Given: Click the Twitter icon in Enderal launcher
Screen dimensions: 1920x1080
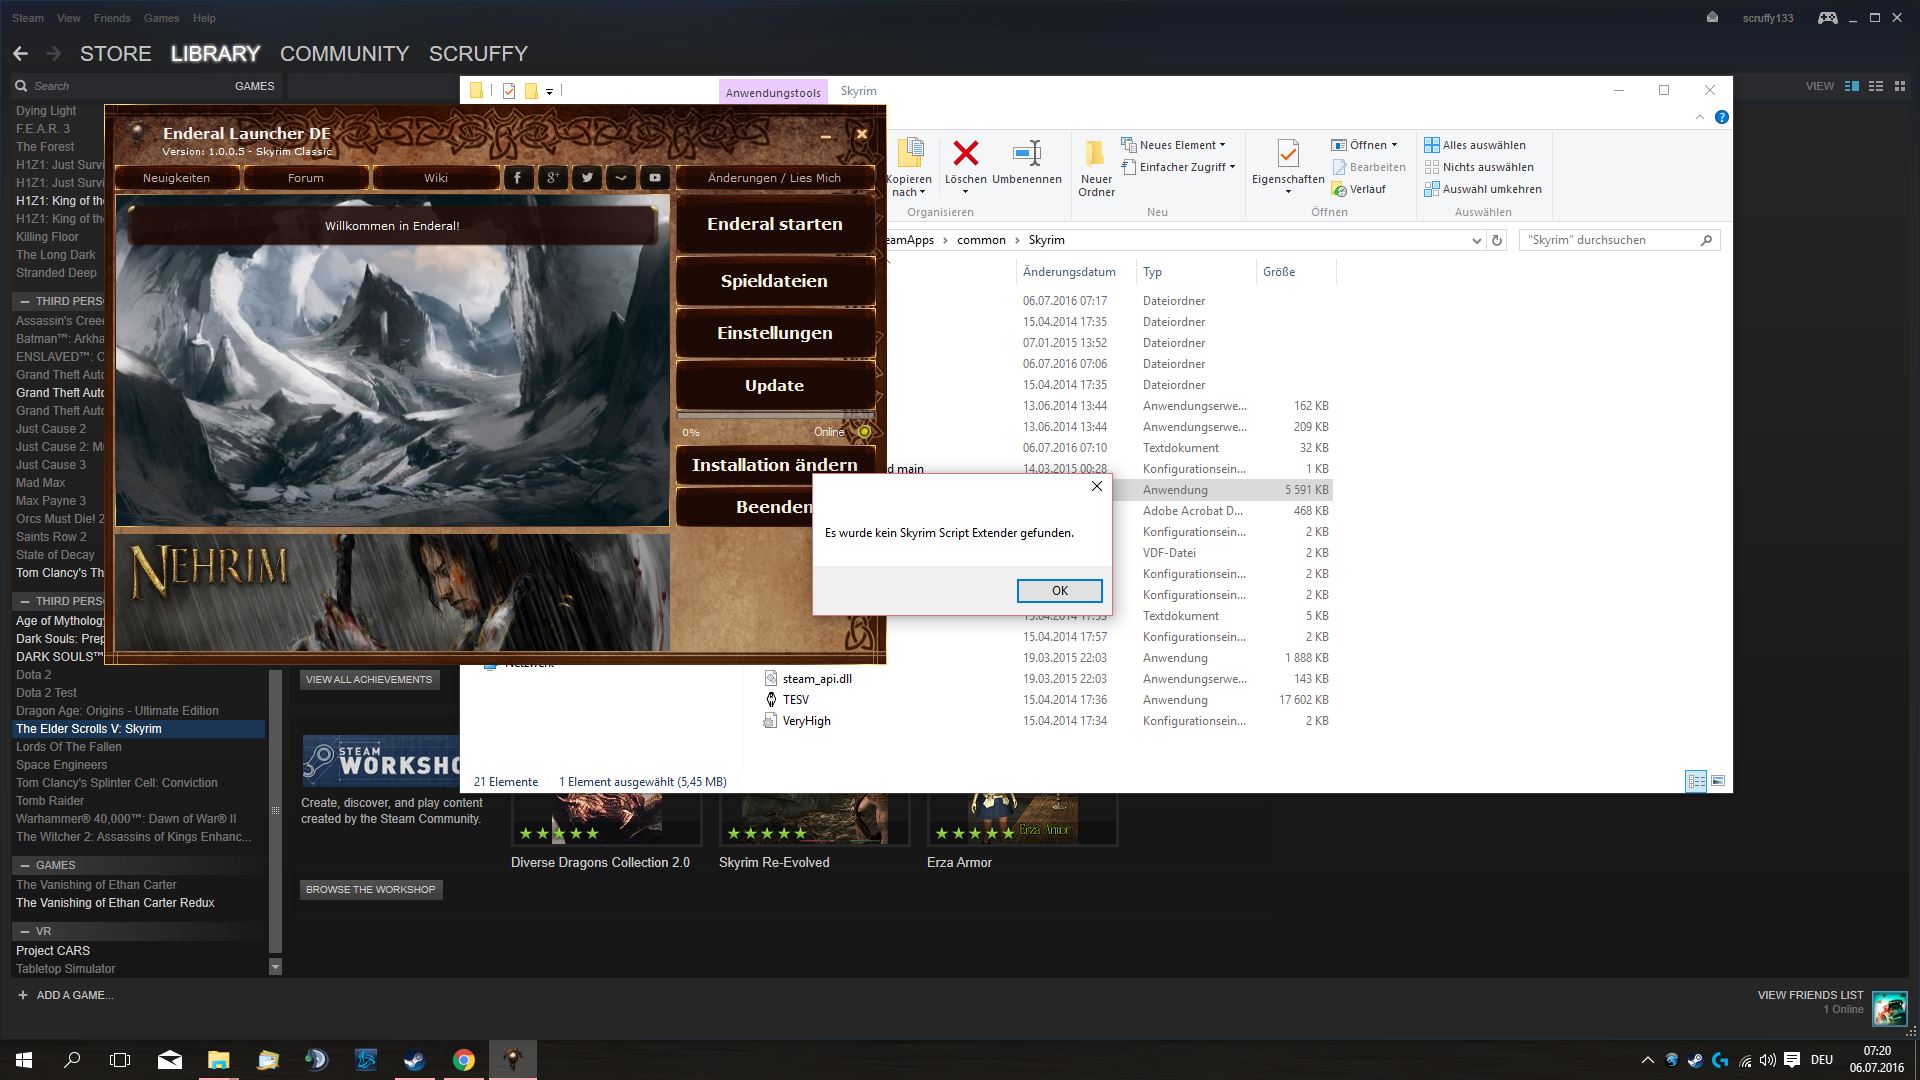Looking at the screenshot, I should (x=587, y=178).
